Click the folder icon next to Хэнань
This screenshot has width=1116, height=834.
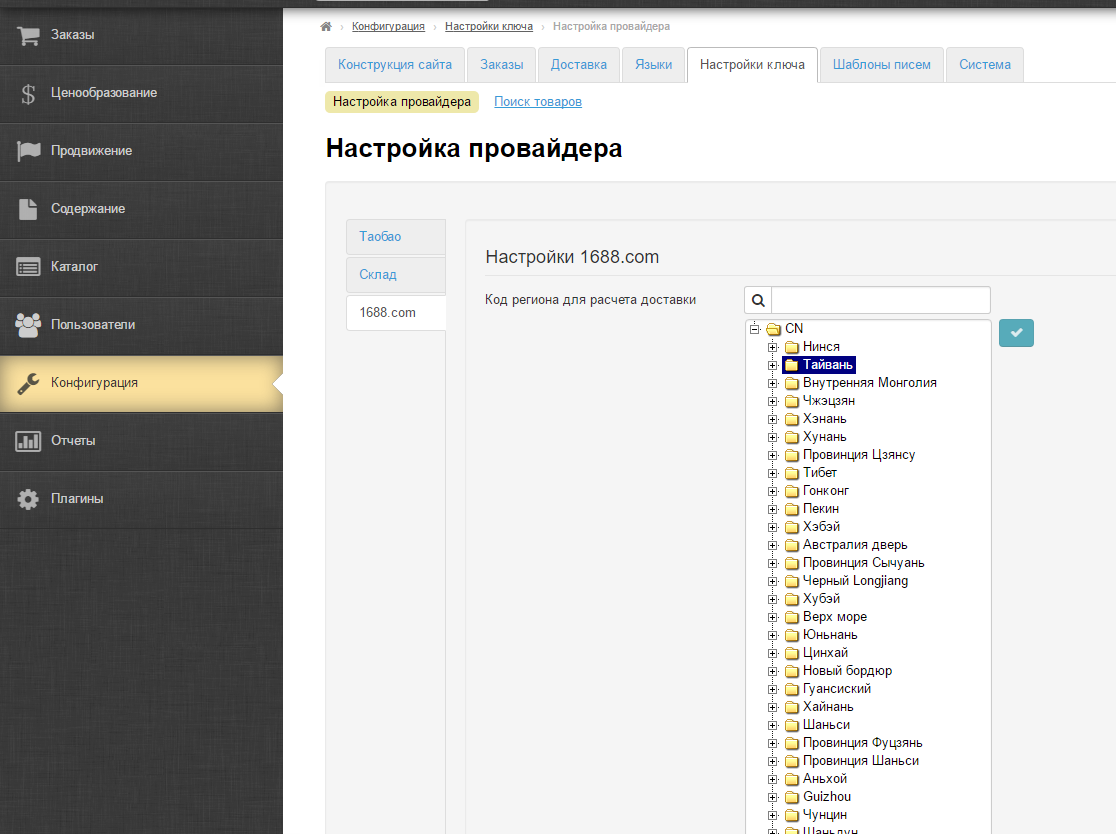point(791,419)
